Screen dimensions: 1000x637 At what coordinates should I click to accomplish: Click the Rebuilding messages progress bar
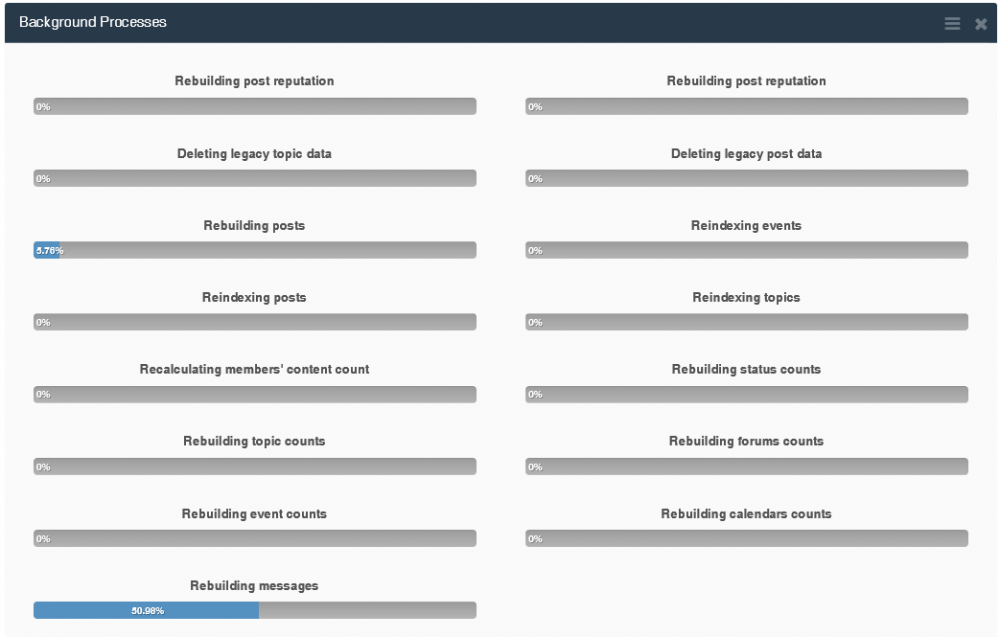point(255,610)
